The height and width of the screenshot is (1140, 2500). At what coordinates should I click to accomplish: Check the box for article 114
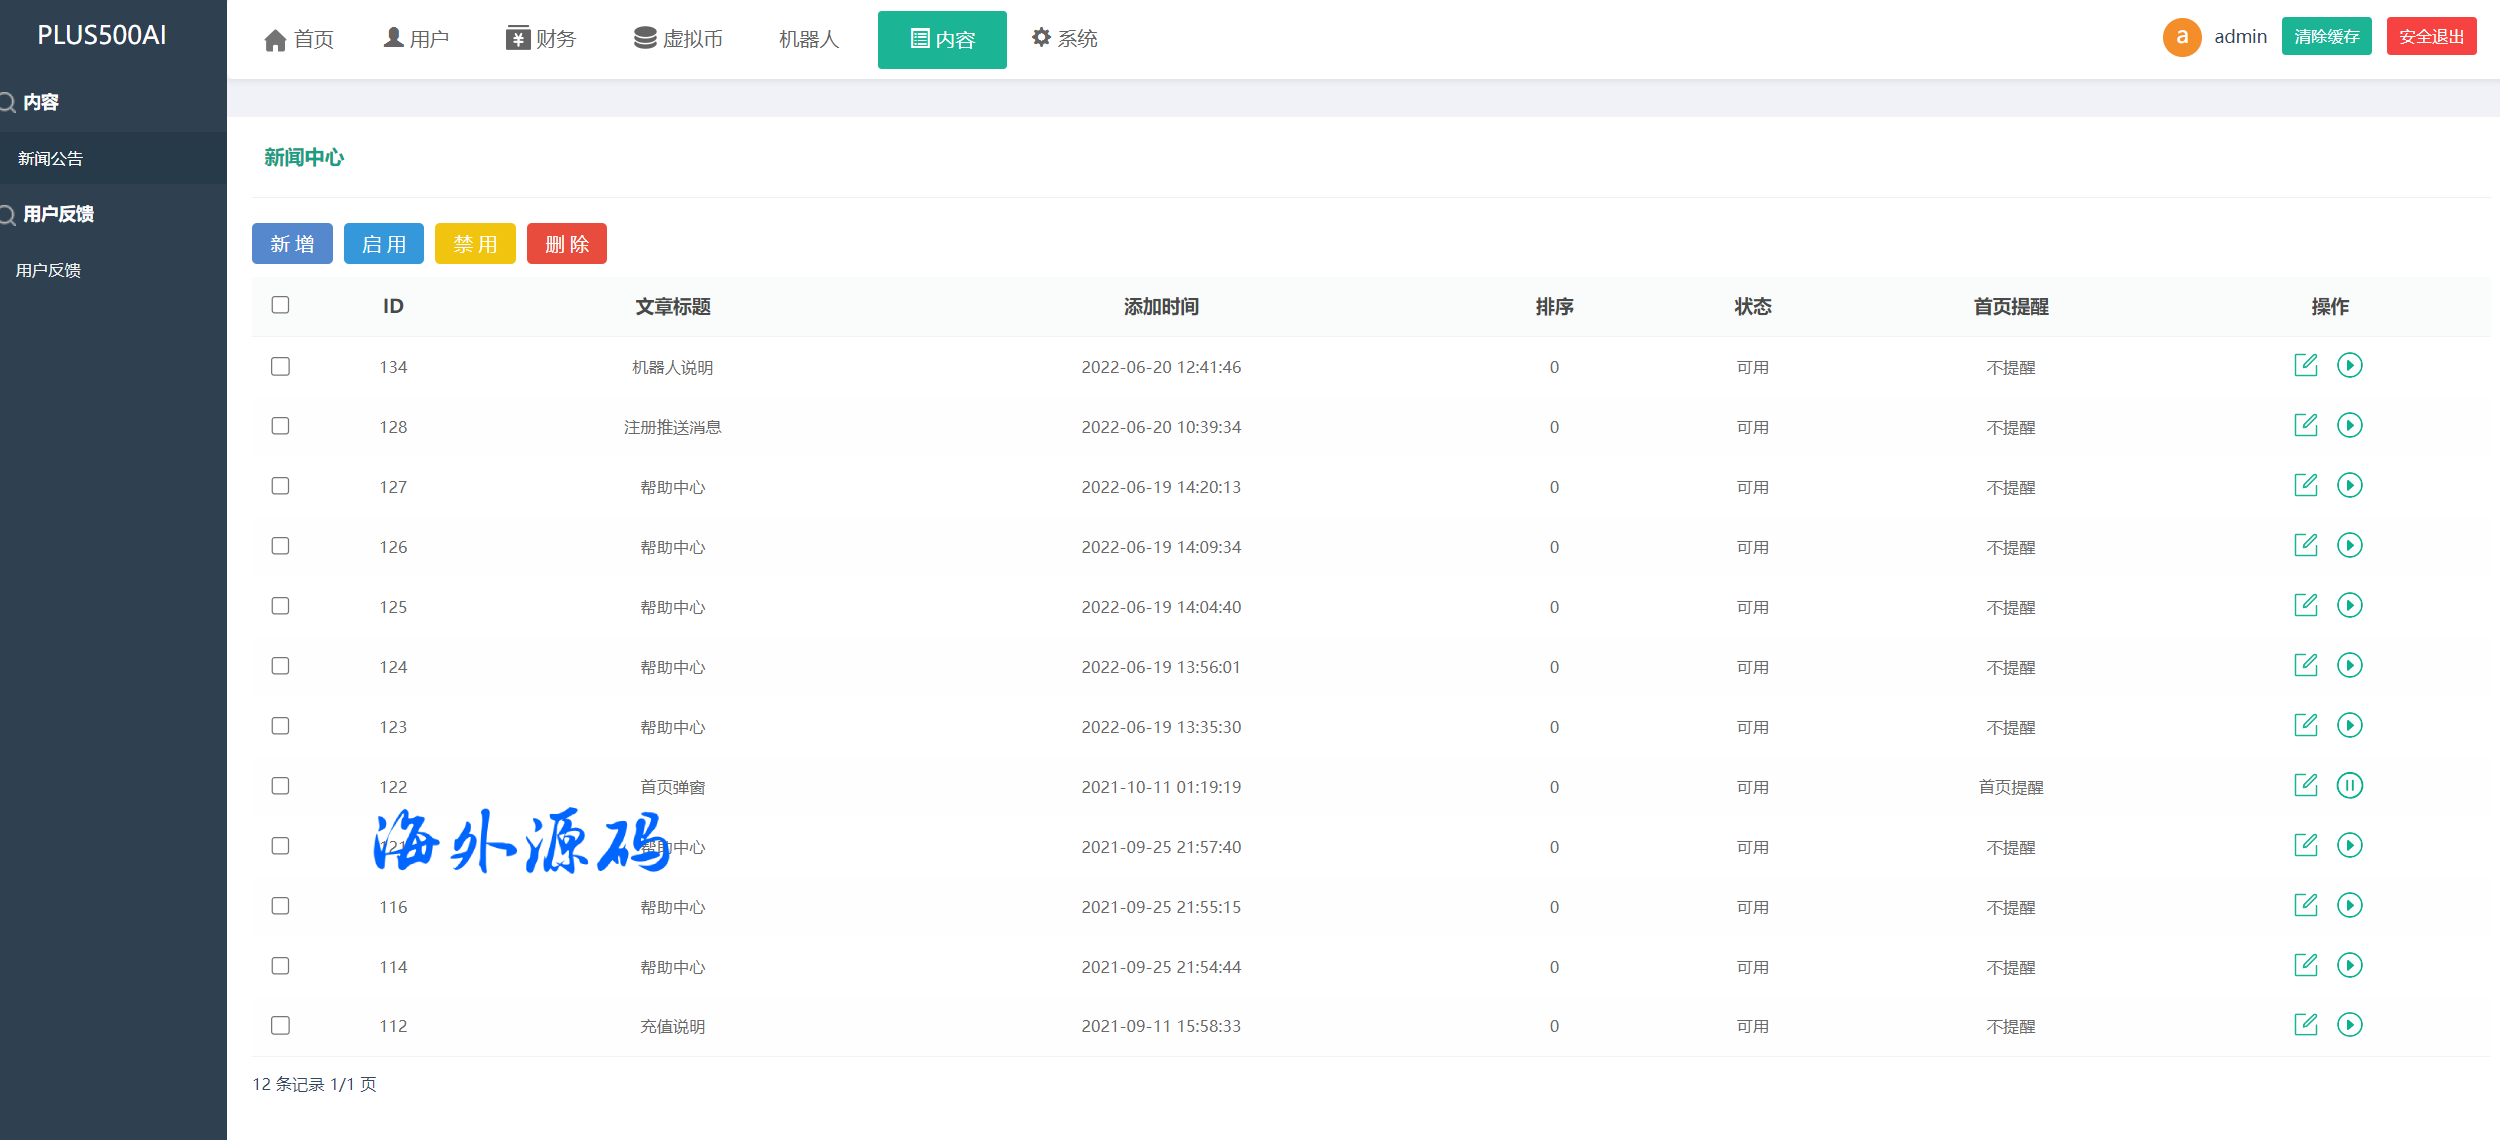(x=280, y=966)
